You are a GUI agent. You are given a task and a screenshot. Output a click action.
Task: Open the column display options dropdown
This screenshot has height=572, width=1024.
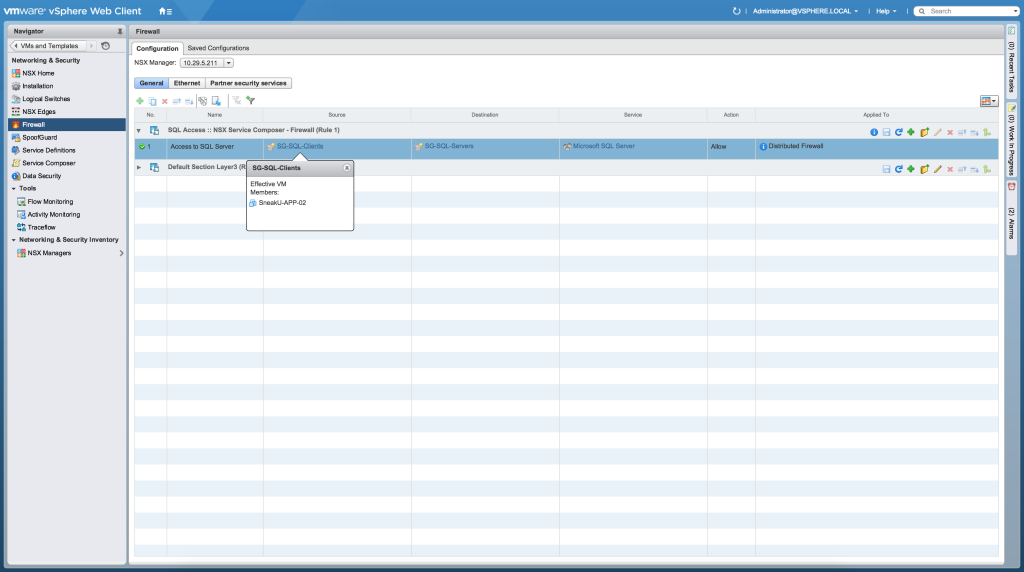pos(989,101)
